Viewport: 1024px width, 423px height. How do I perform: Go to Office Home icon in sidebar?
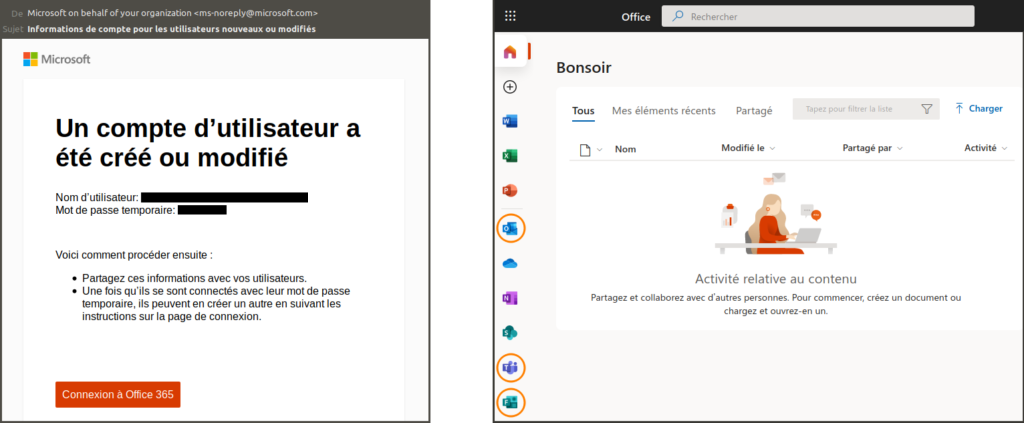click(x=510, y=52)
